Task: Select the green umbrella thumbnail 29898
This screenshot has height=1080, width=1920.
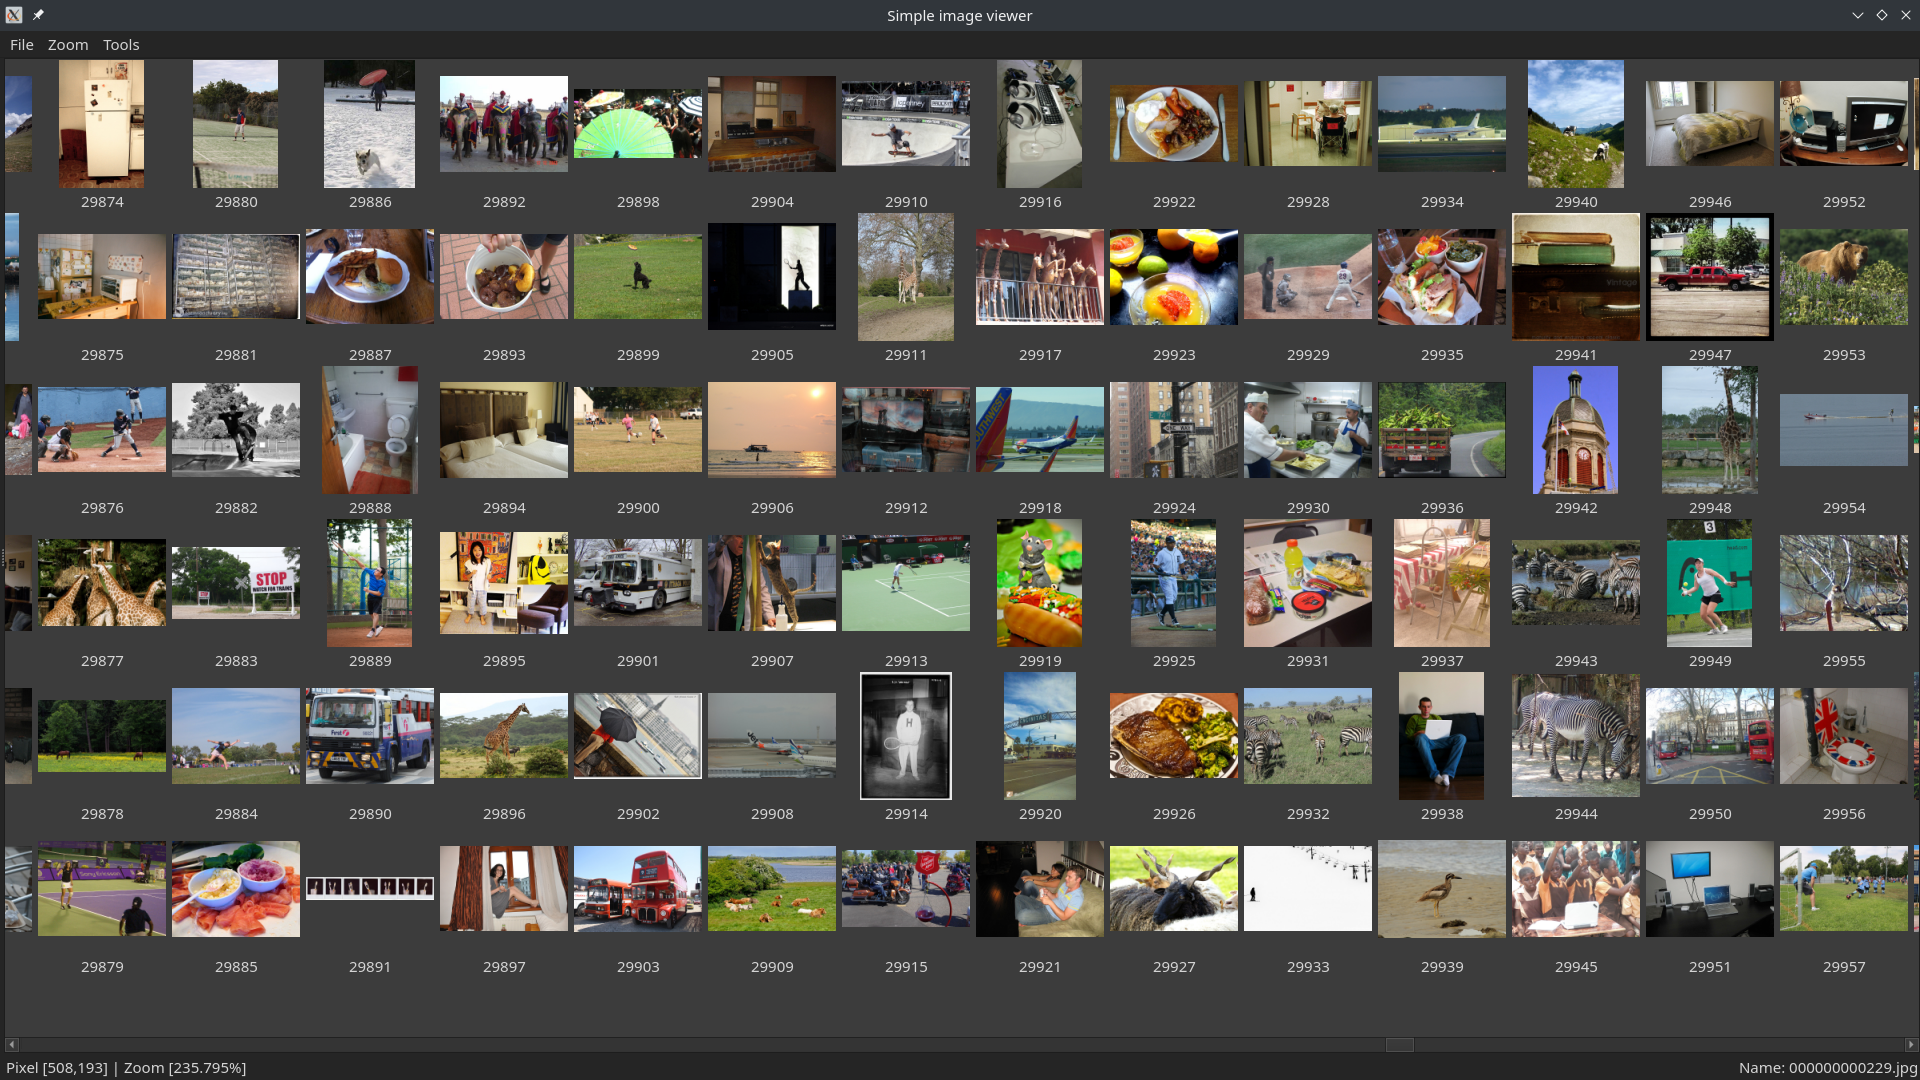Action: (638, 124)
